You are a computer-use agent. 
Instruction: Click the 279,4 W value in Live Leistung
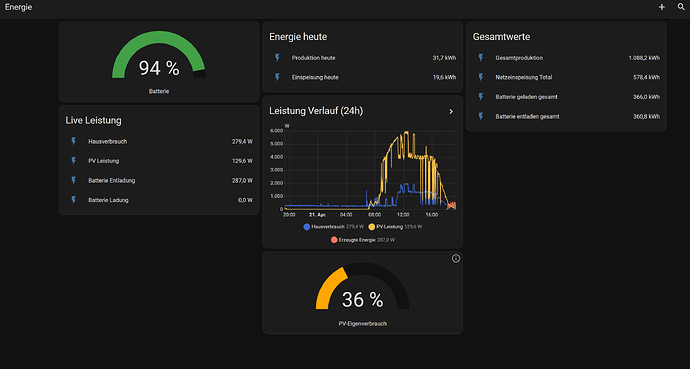242,141
